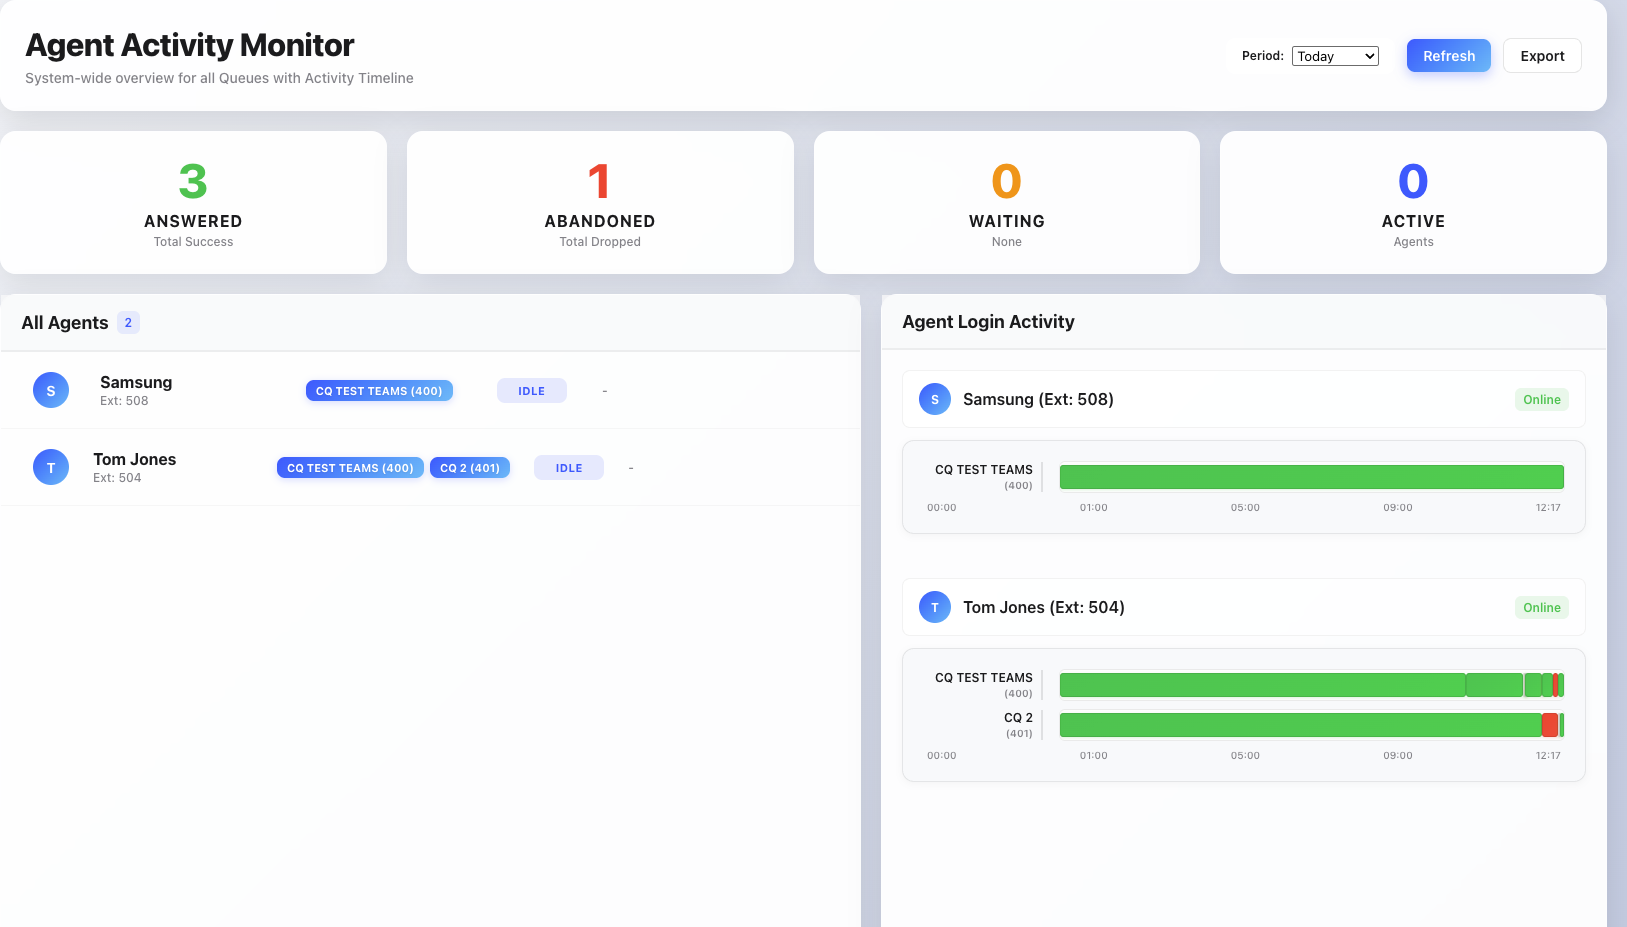Click Tom Jones avatar in All Agents list
Viewport: 1627px width, 927px height.
[x=51, y=467]
